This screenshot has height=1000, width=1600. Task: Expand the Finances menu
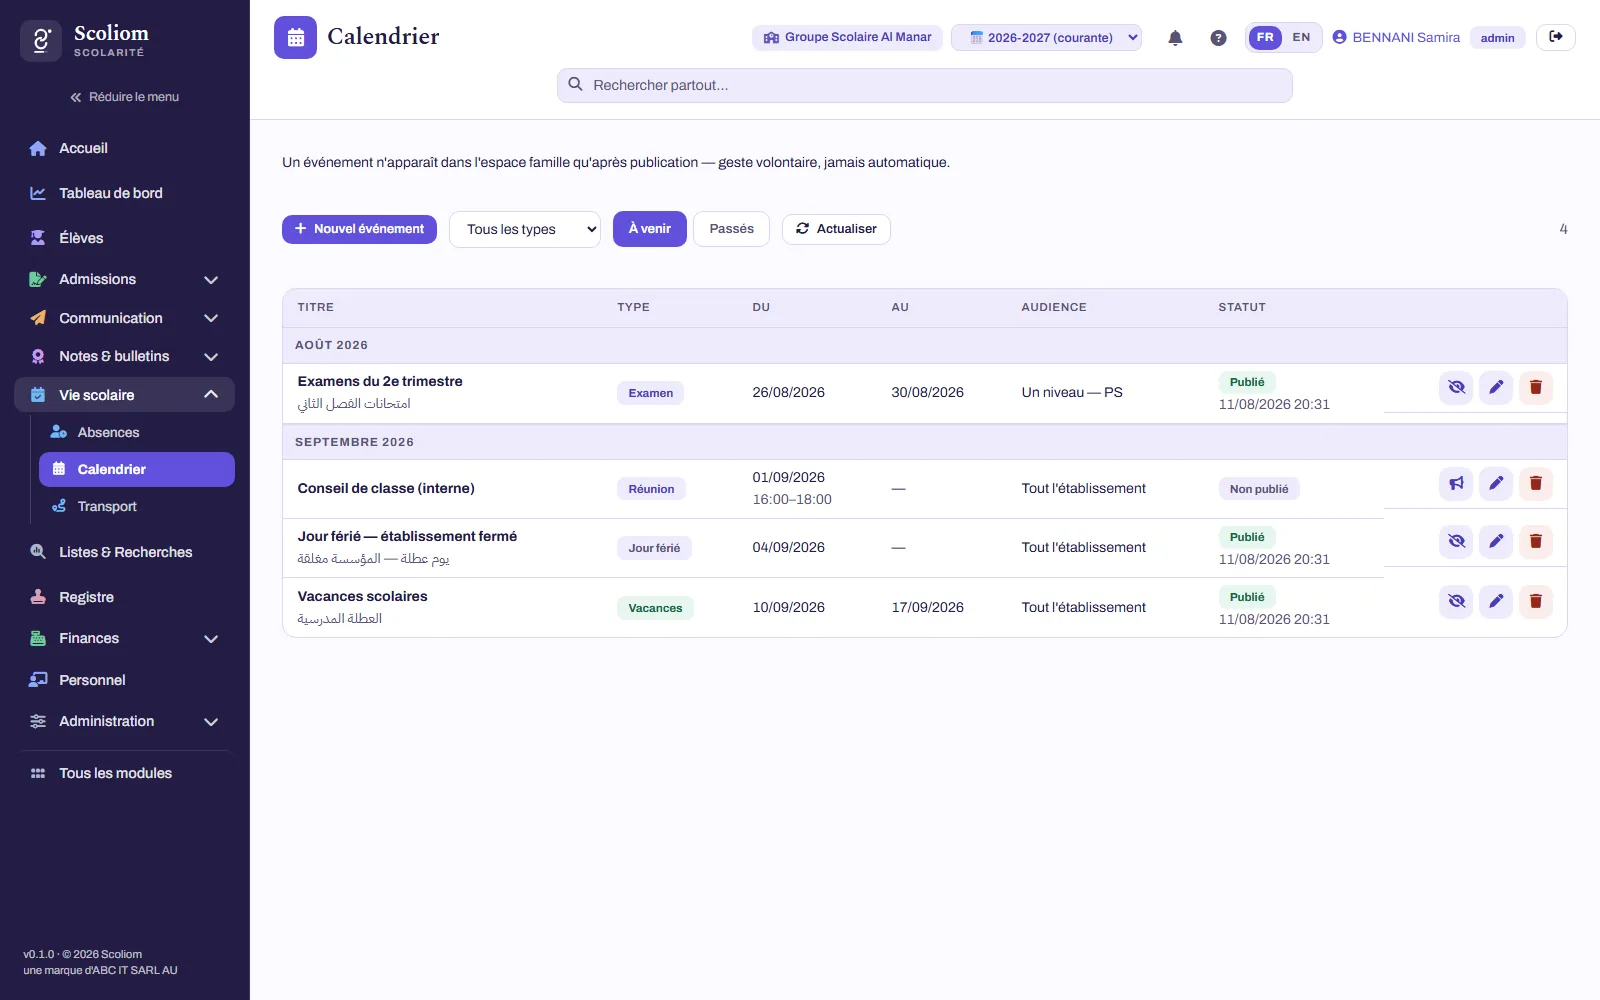(125, 638)
